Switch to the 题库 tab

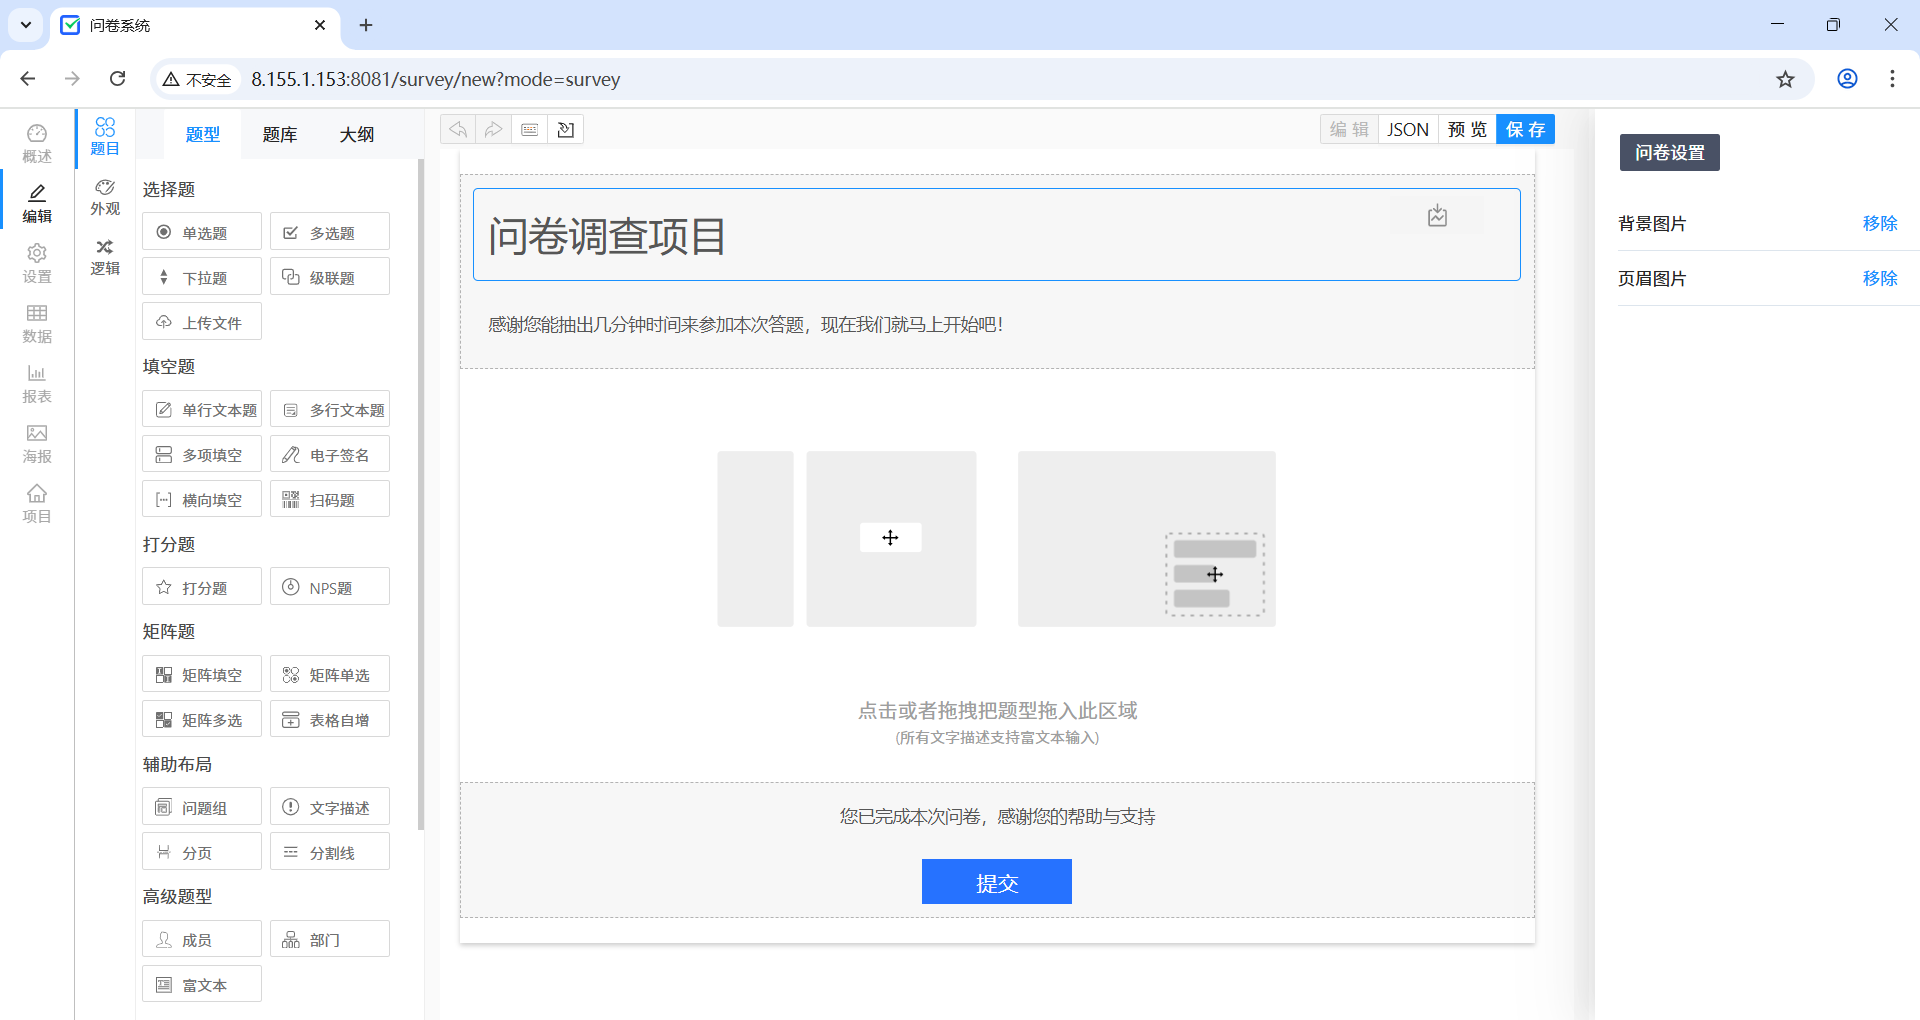(280, 134)
